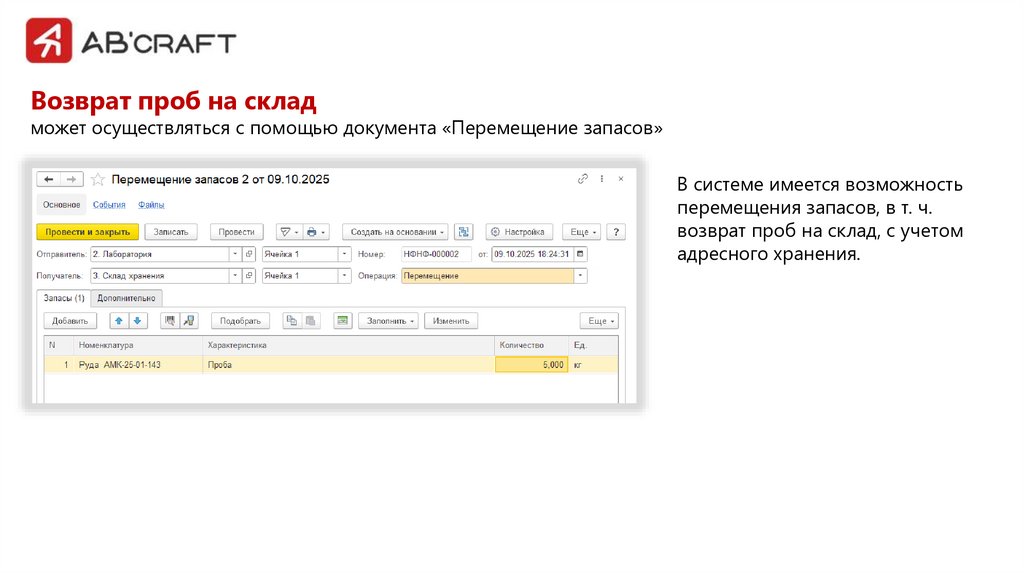1024x574 pixels.
Task: Click the date field 09.10.2025 18:24:31
Action: pyautogui.click(x=532, y=254)
